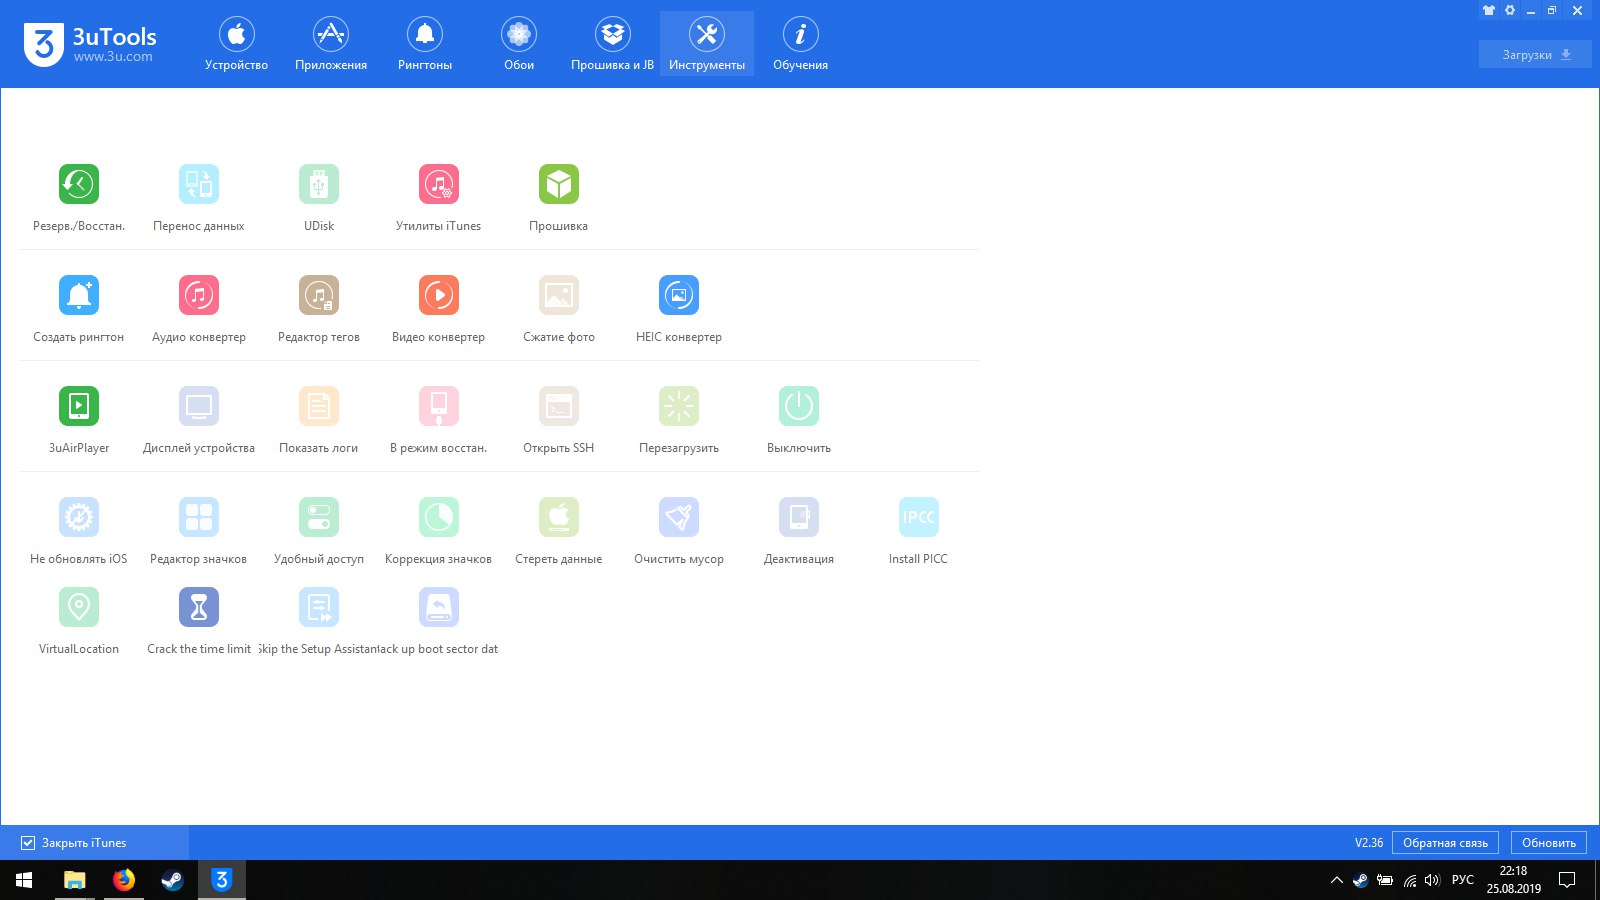Open the skin shirt icon in title bar
The width and height of the screenshot is (1600, 900).
pyautogui.click(x=1489, y=11)
